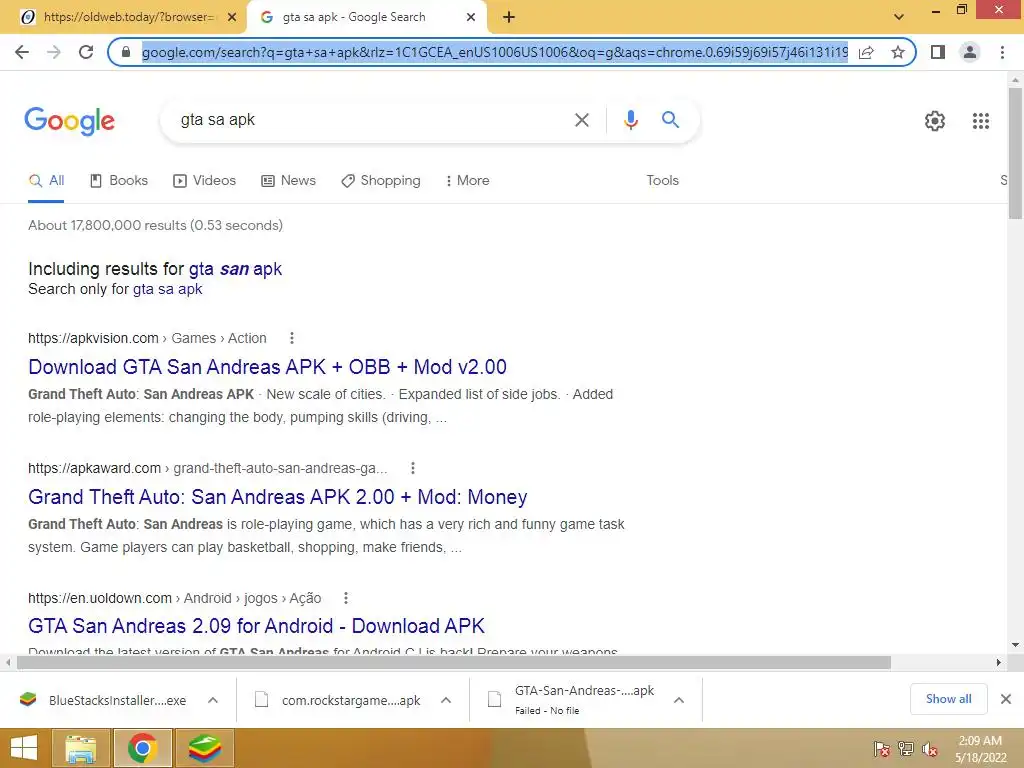
Task: Search only for gta sa apk
Action: click(x=167, y=289)
